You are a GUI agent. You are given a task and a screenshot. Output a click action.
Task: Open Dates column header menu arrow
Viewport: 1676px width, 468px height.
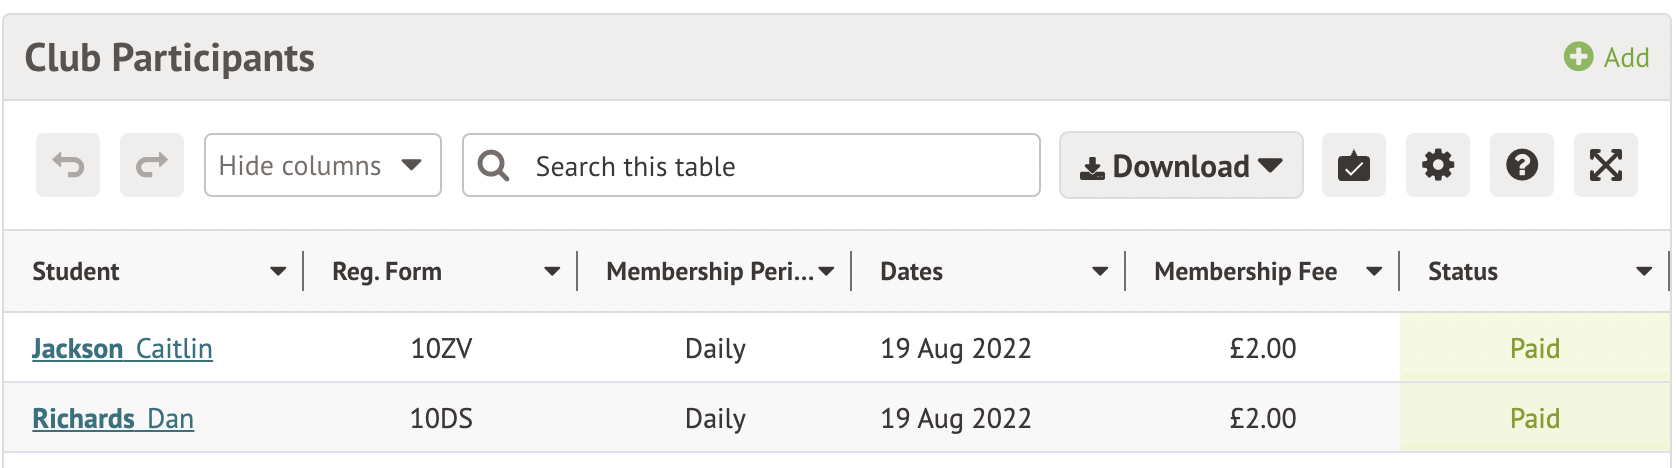[x=1100, y=271]
